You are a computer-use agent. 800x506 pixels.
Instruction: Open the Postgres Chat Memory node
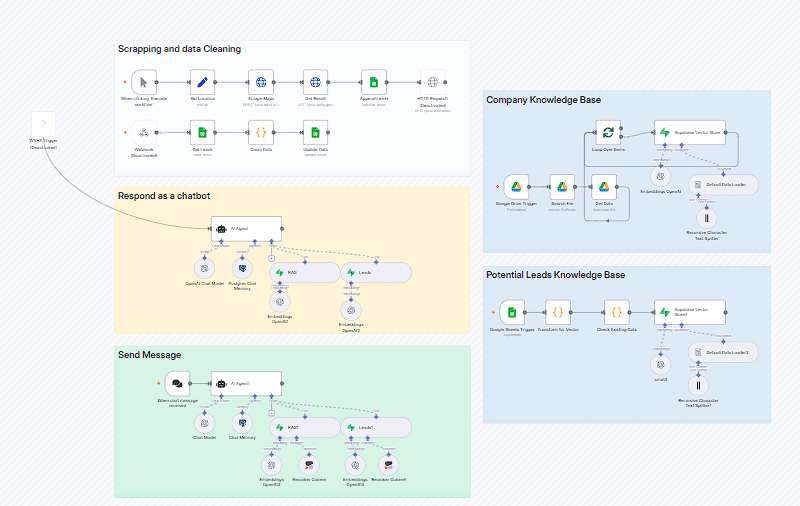[x=242, y=269]
